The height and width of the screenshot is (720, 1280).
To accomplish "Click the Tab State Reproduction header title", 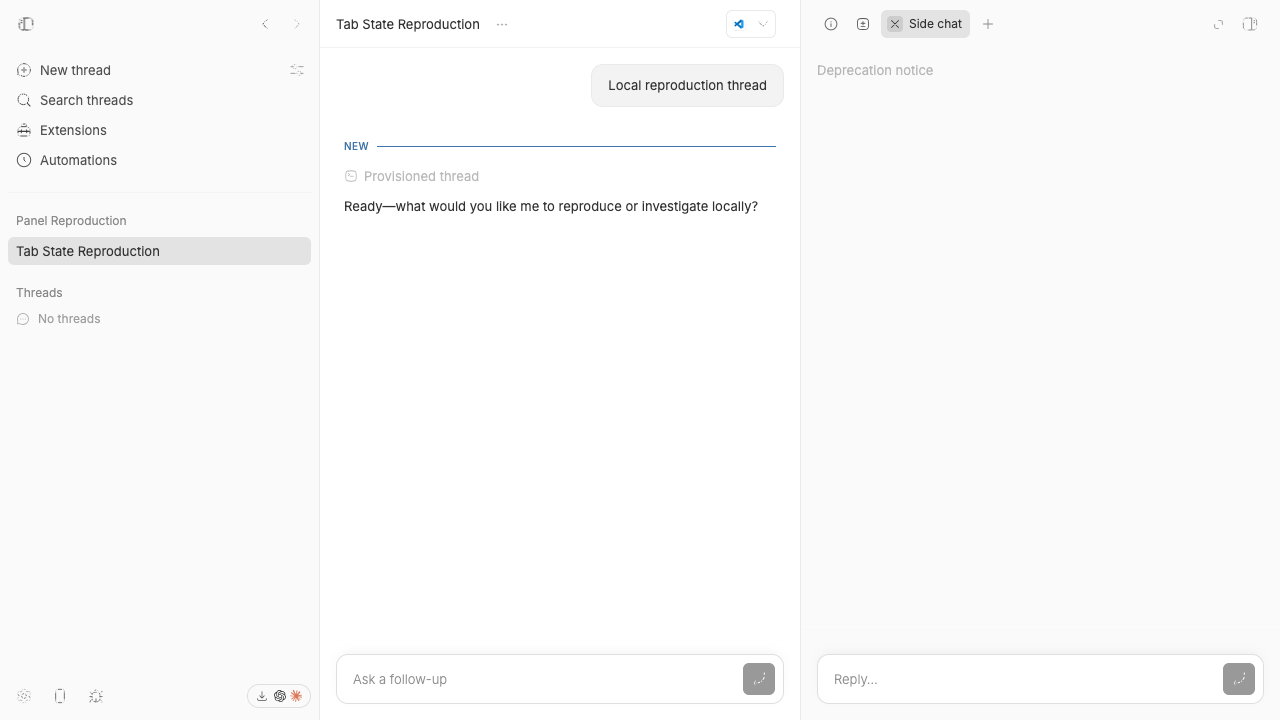I will click(x=408, y=24).
